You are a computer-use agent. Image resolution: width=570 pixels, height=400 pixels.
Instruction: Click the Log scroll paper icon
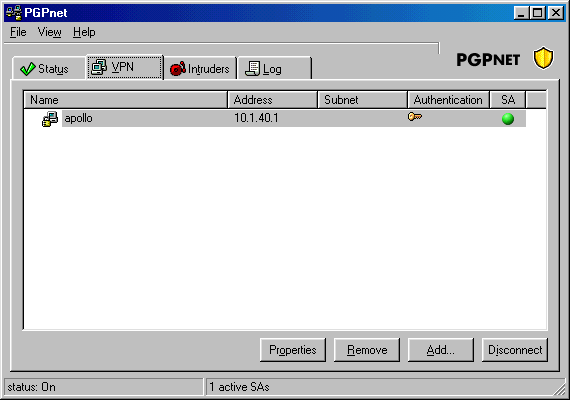coord(252,69)
